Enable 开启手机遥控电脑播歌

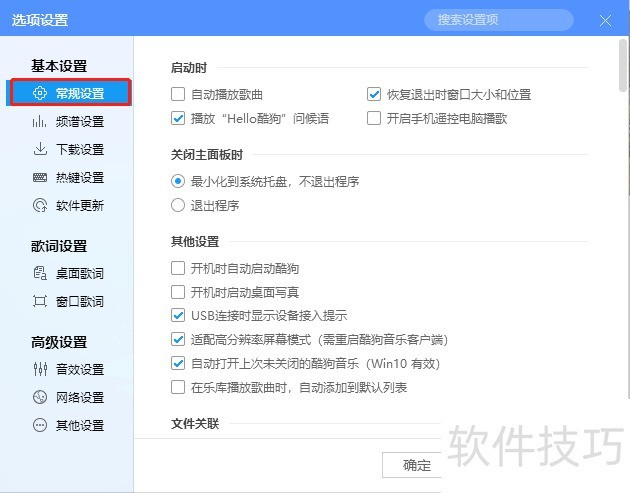click(374, 118)
